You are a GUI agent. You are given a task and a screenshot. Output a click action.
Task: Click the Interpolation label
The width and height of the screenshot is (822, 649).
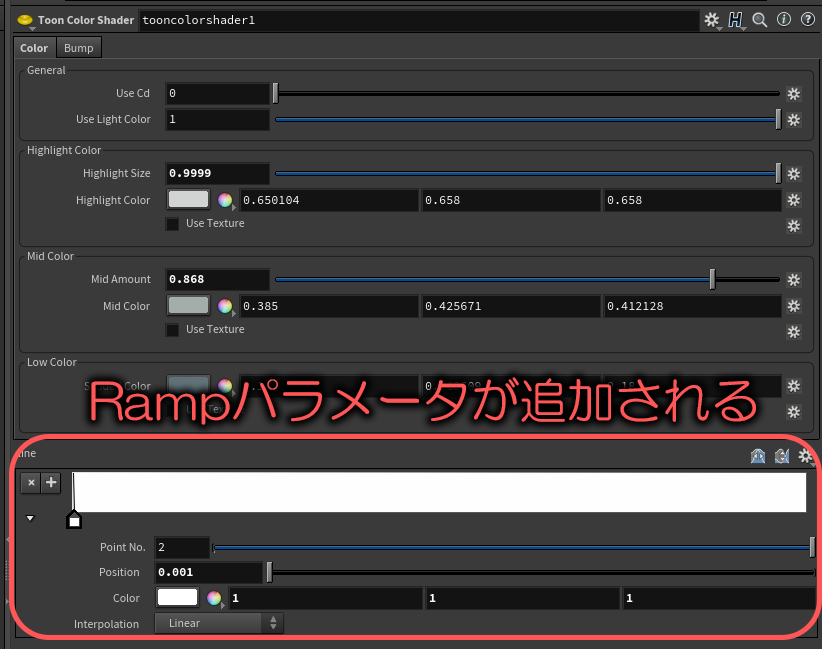(106, 624)
